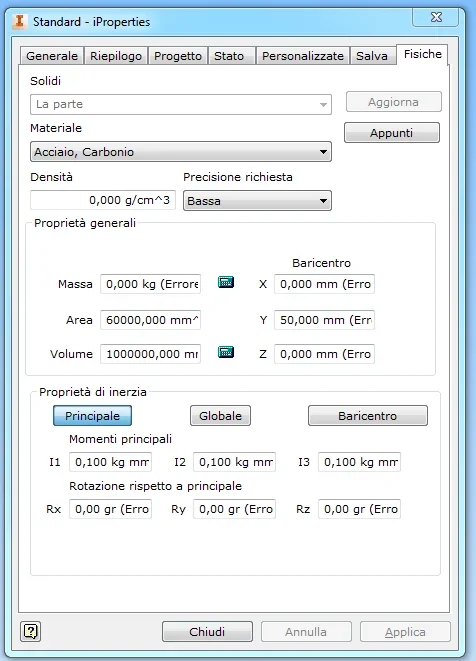Click the Appunti button
This screenshot has height=661, width=476.
(392, 133)
